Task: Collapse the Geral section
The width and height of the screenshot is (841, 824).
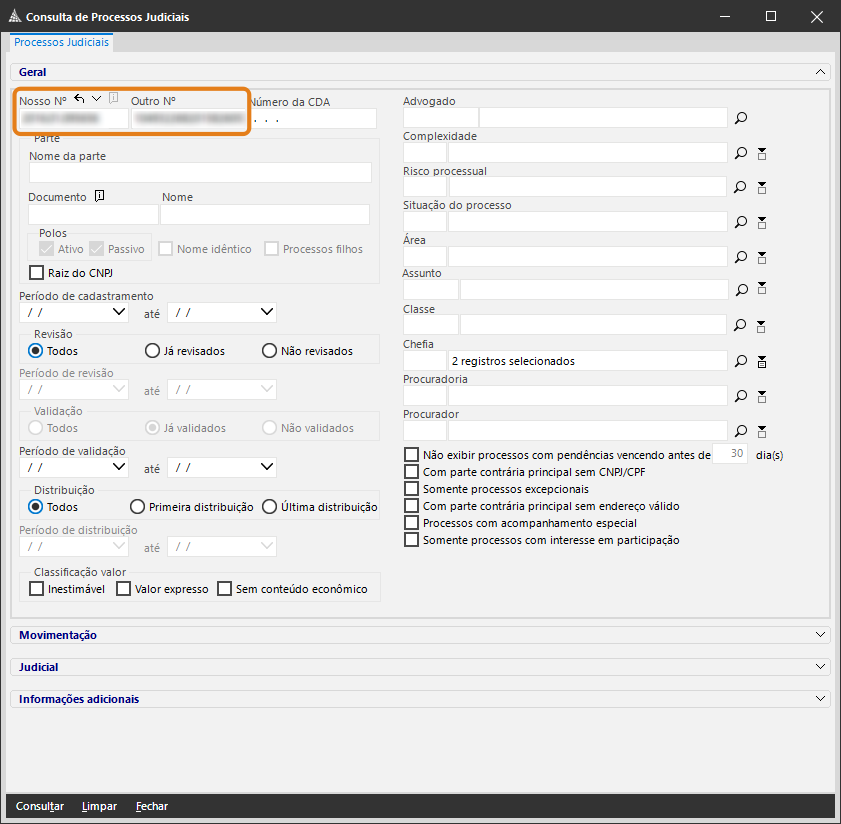Action: (x=821, y=72)
